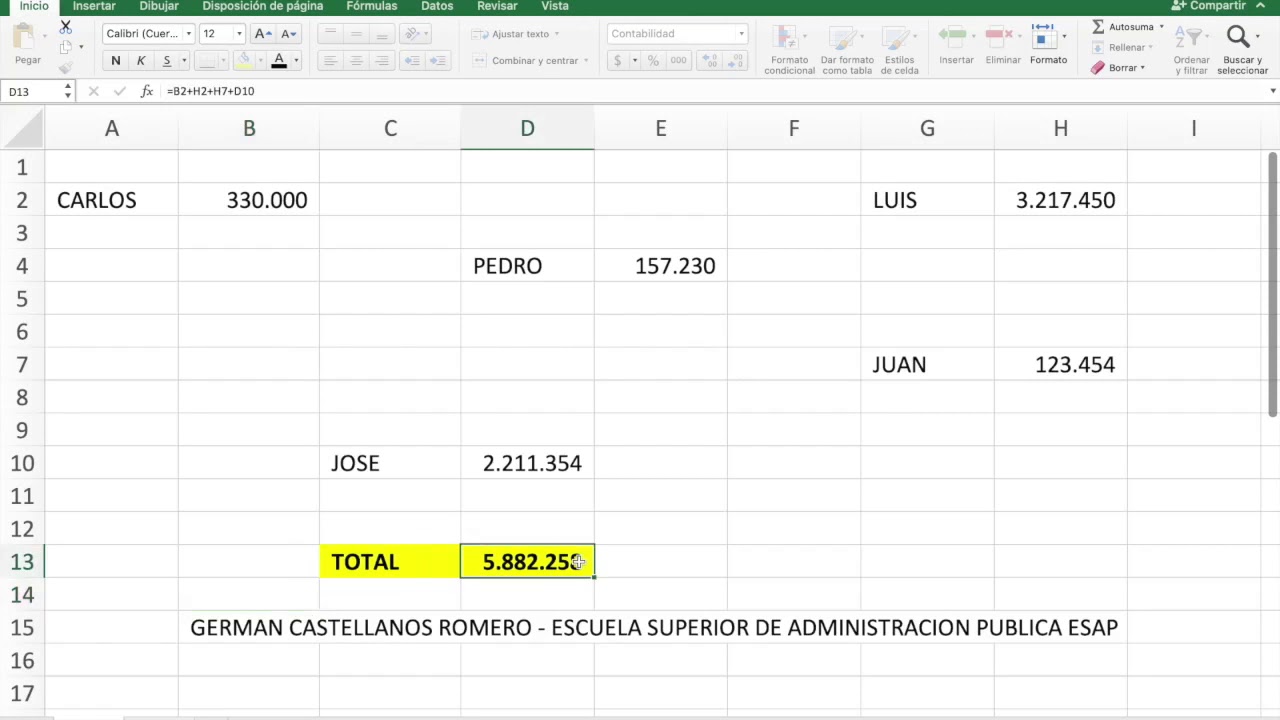The height and width of the screenshot is (720, 1280).
Task: Switch to the Datos tab
Action: point(437,6)
